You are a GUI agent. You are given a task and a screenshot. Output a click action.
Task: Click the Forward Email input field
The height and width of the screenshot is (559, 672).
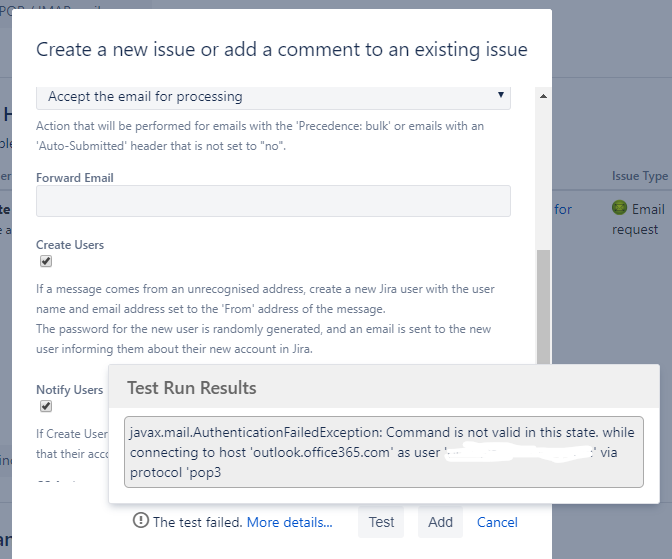pyautogui.click(x=273, y=201)
